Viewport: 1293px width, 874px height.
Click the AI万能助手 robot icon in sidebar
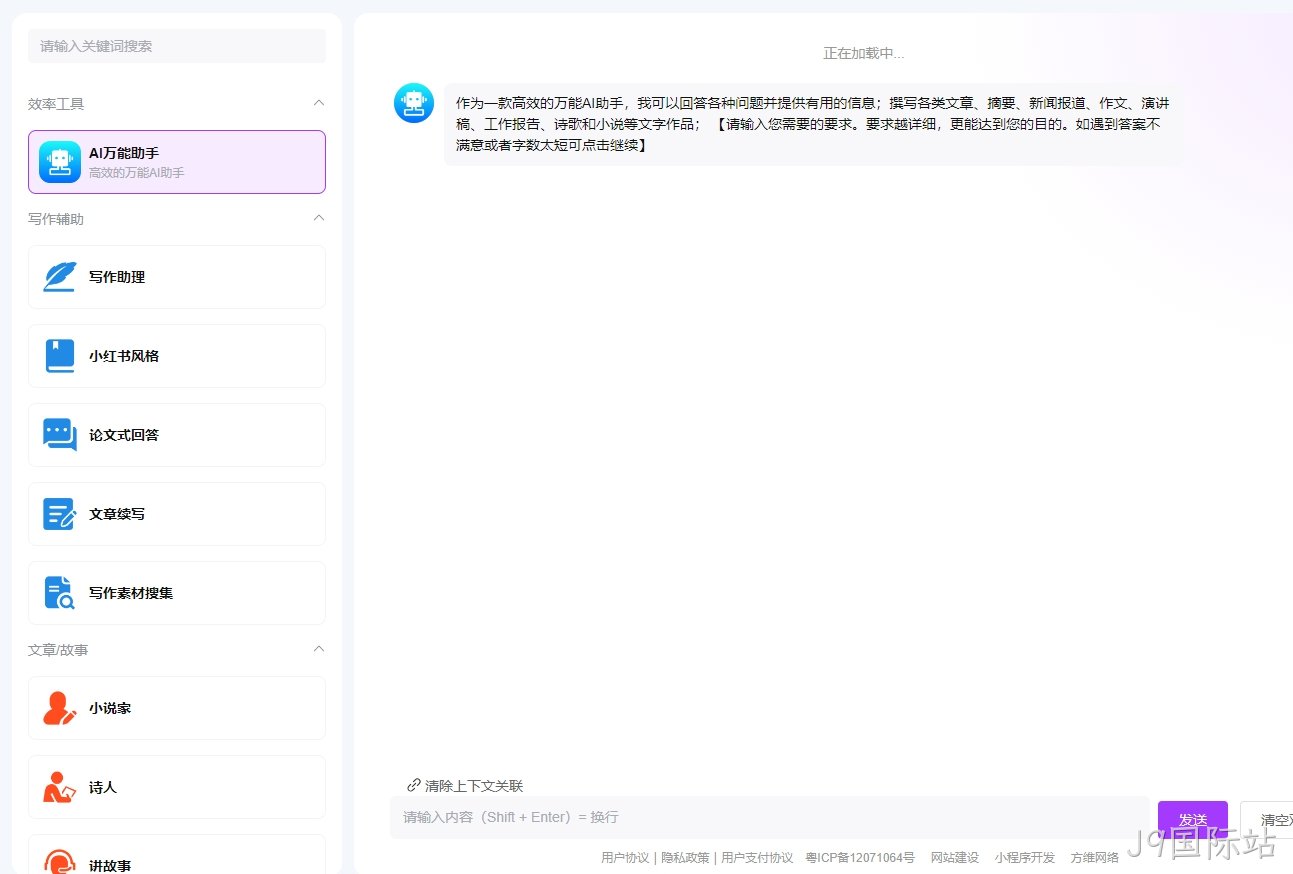60,162
